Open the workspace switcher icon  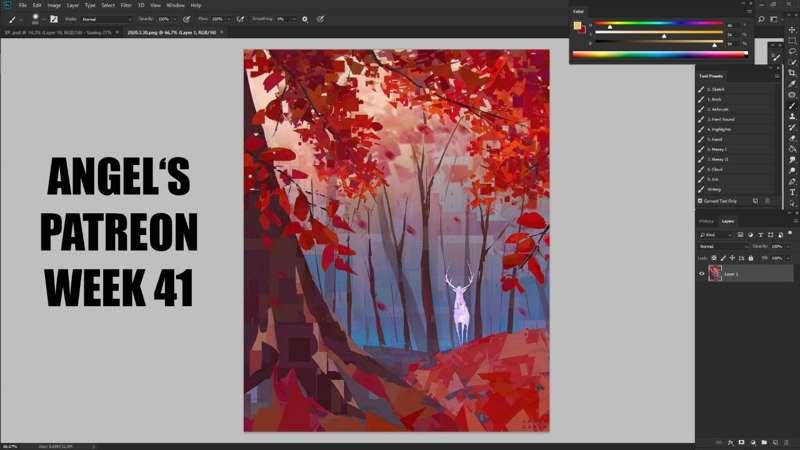click(774, 19)
